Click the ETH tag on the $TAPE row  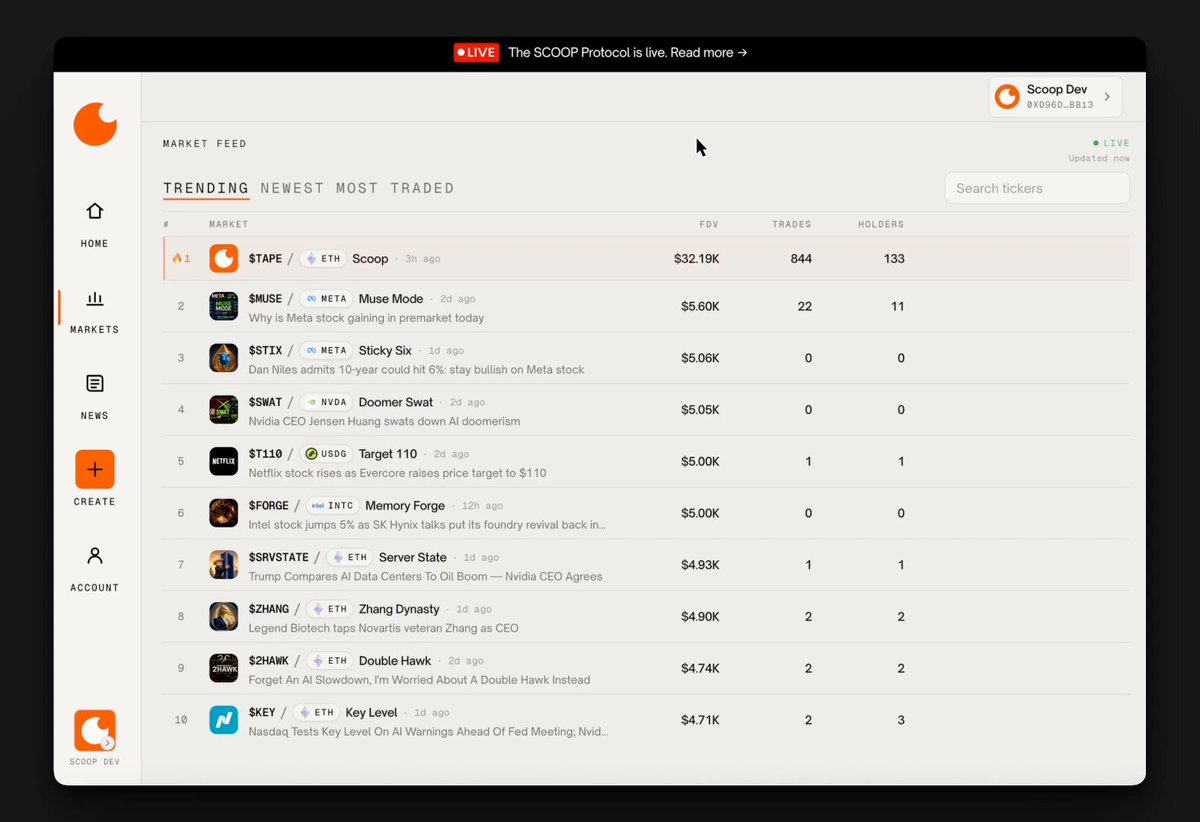pyautogui.click(x=324, y=258)
